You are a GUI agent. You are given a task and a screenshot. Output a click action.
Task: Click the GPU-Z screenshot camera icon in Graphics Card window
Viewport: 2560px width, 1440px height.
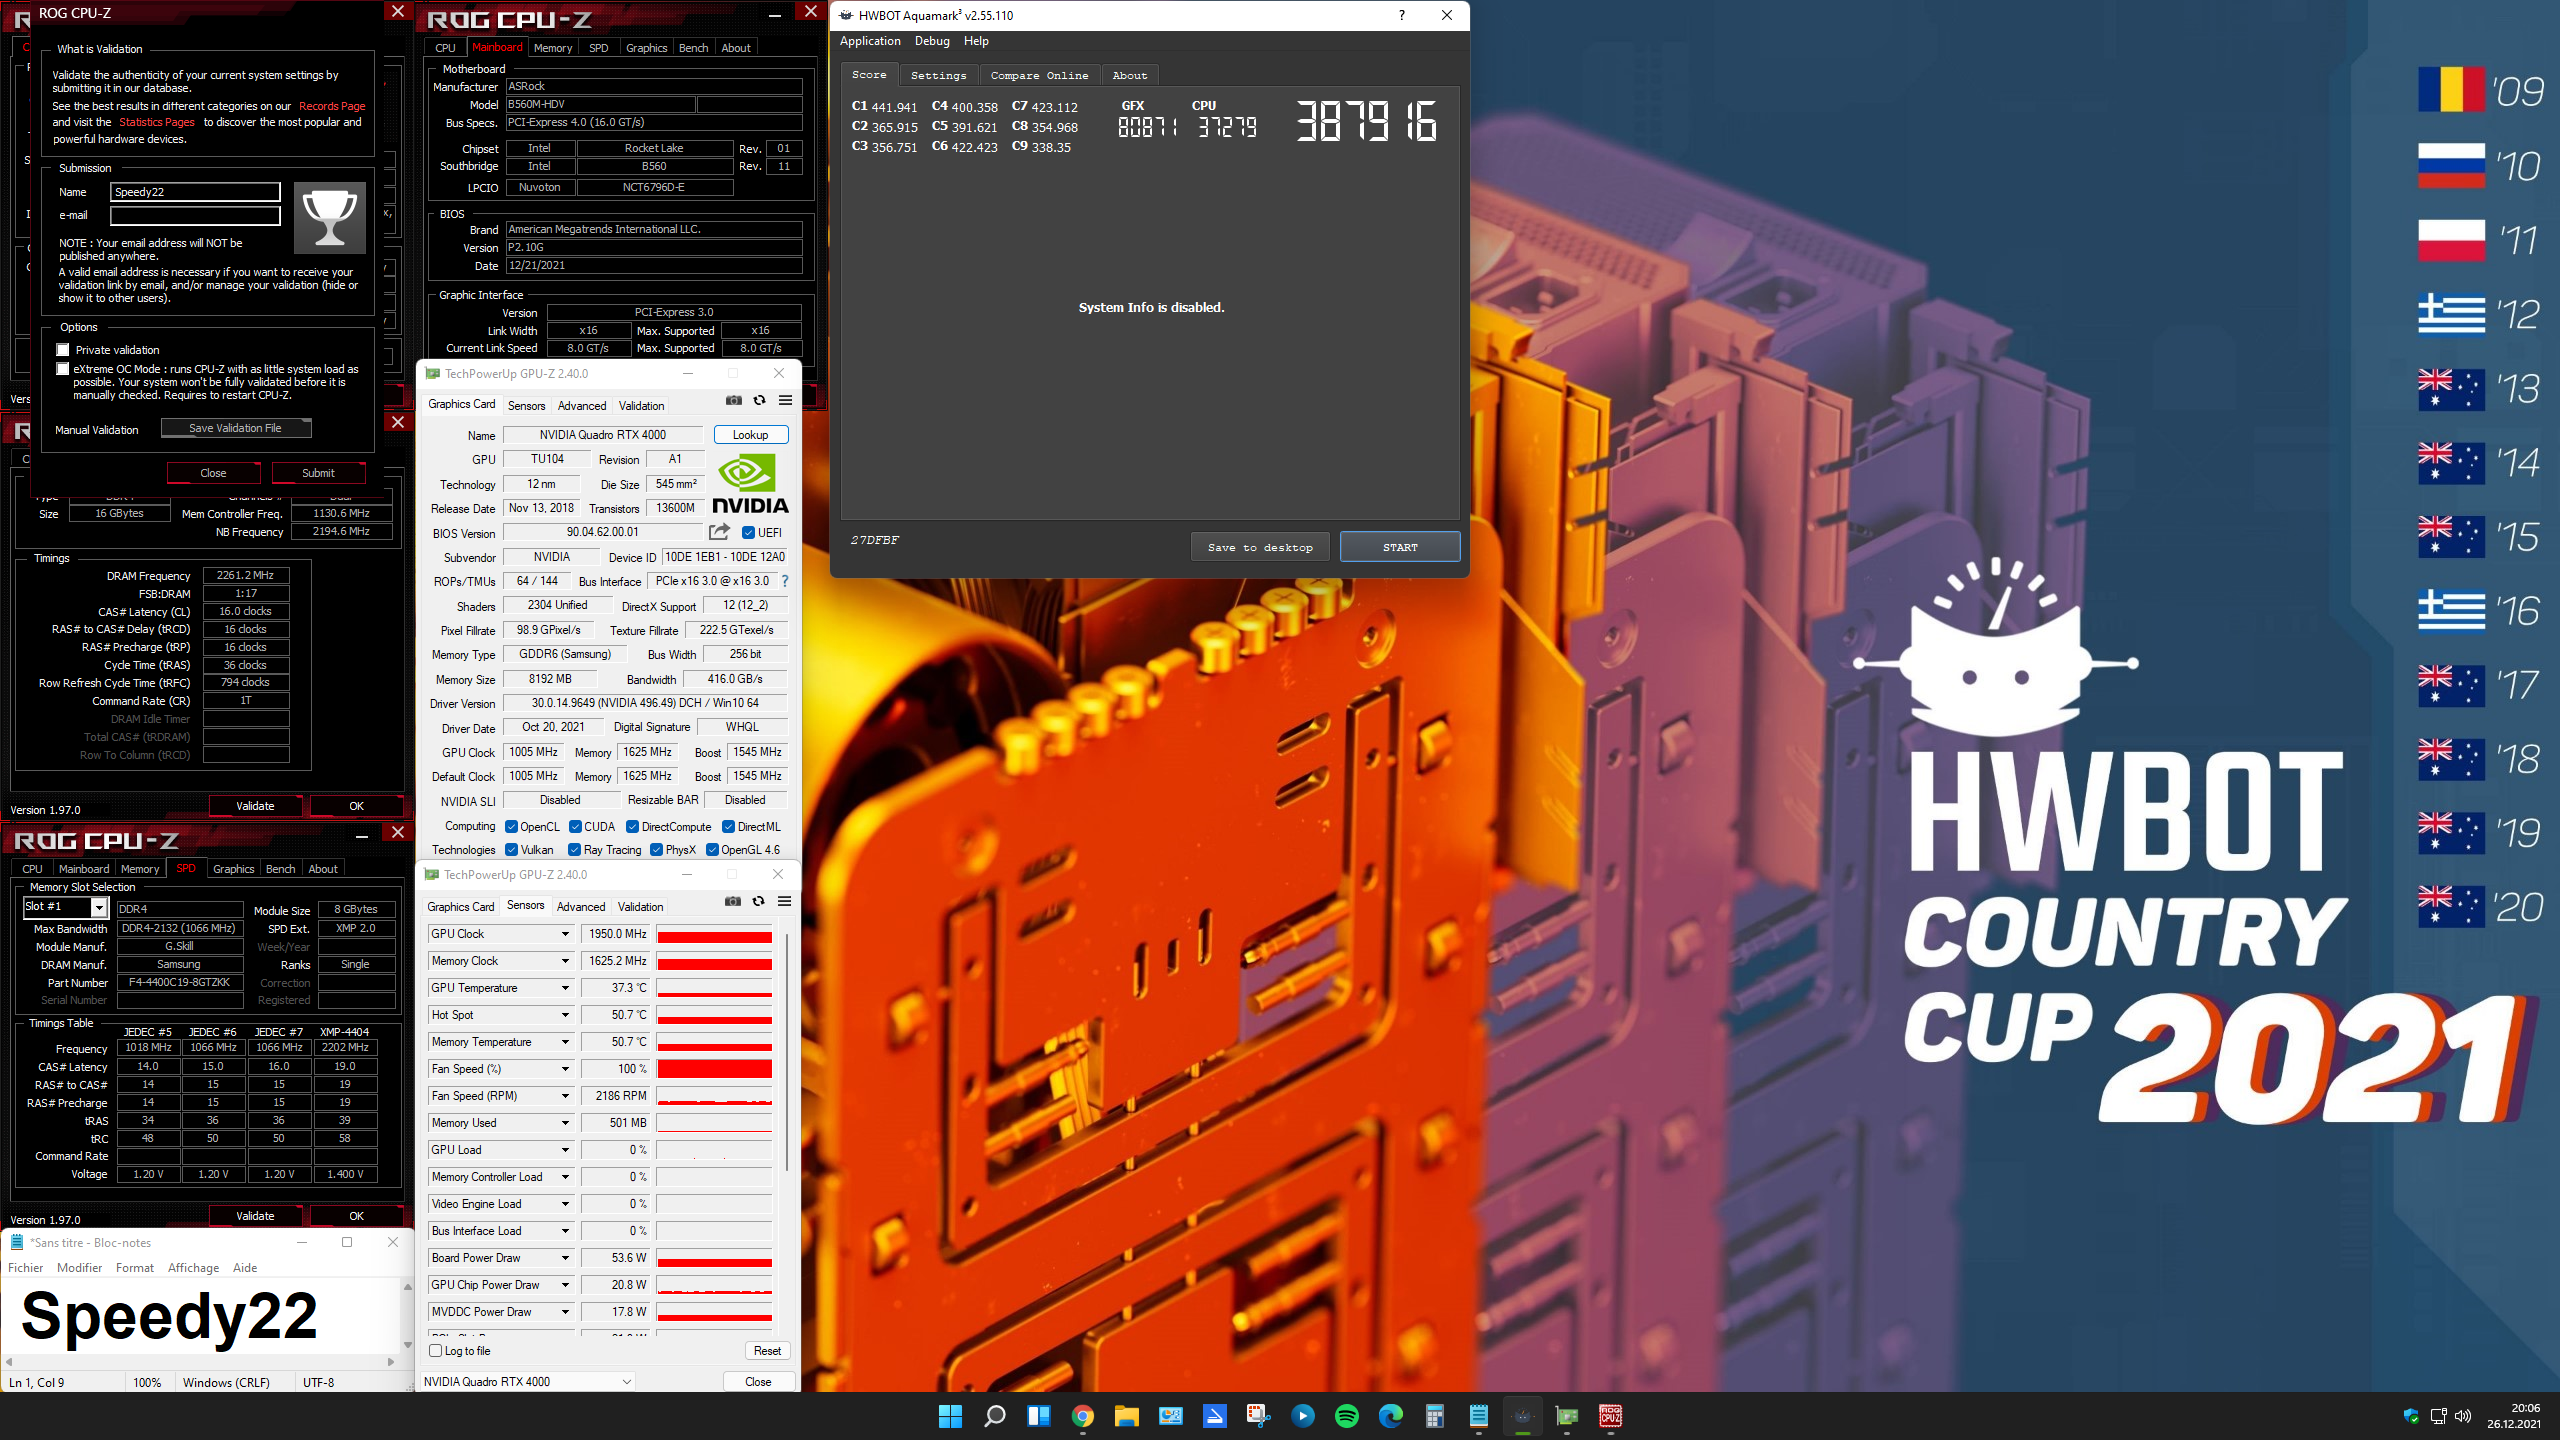point(734,400)
